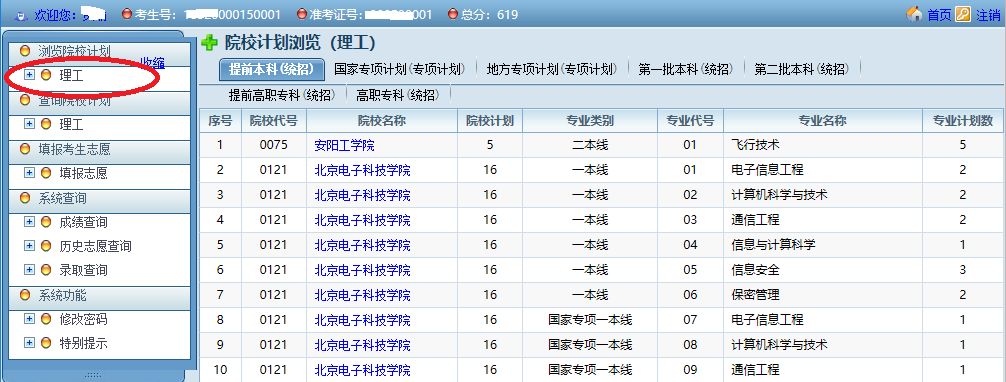Click the orange bullet icon beside 填报志愿
The height and width of the screenshot is (382, 1006).
[x=46, y=173]
